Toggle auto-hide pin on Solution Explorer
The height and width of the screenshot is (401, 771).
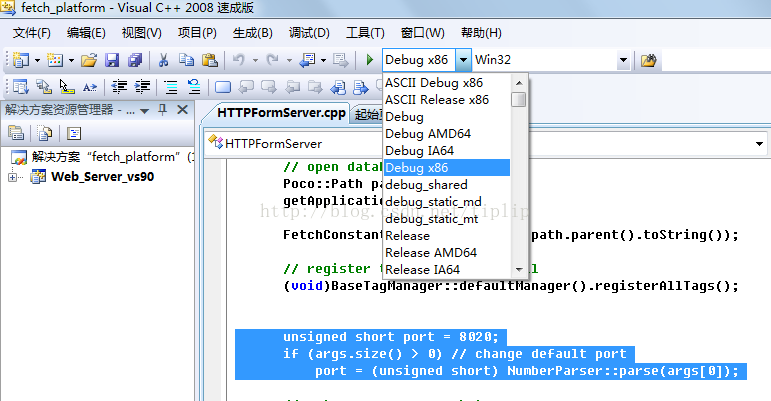pyautogui.click(x=163, y=110)
